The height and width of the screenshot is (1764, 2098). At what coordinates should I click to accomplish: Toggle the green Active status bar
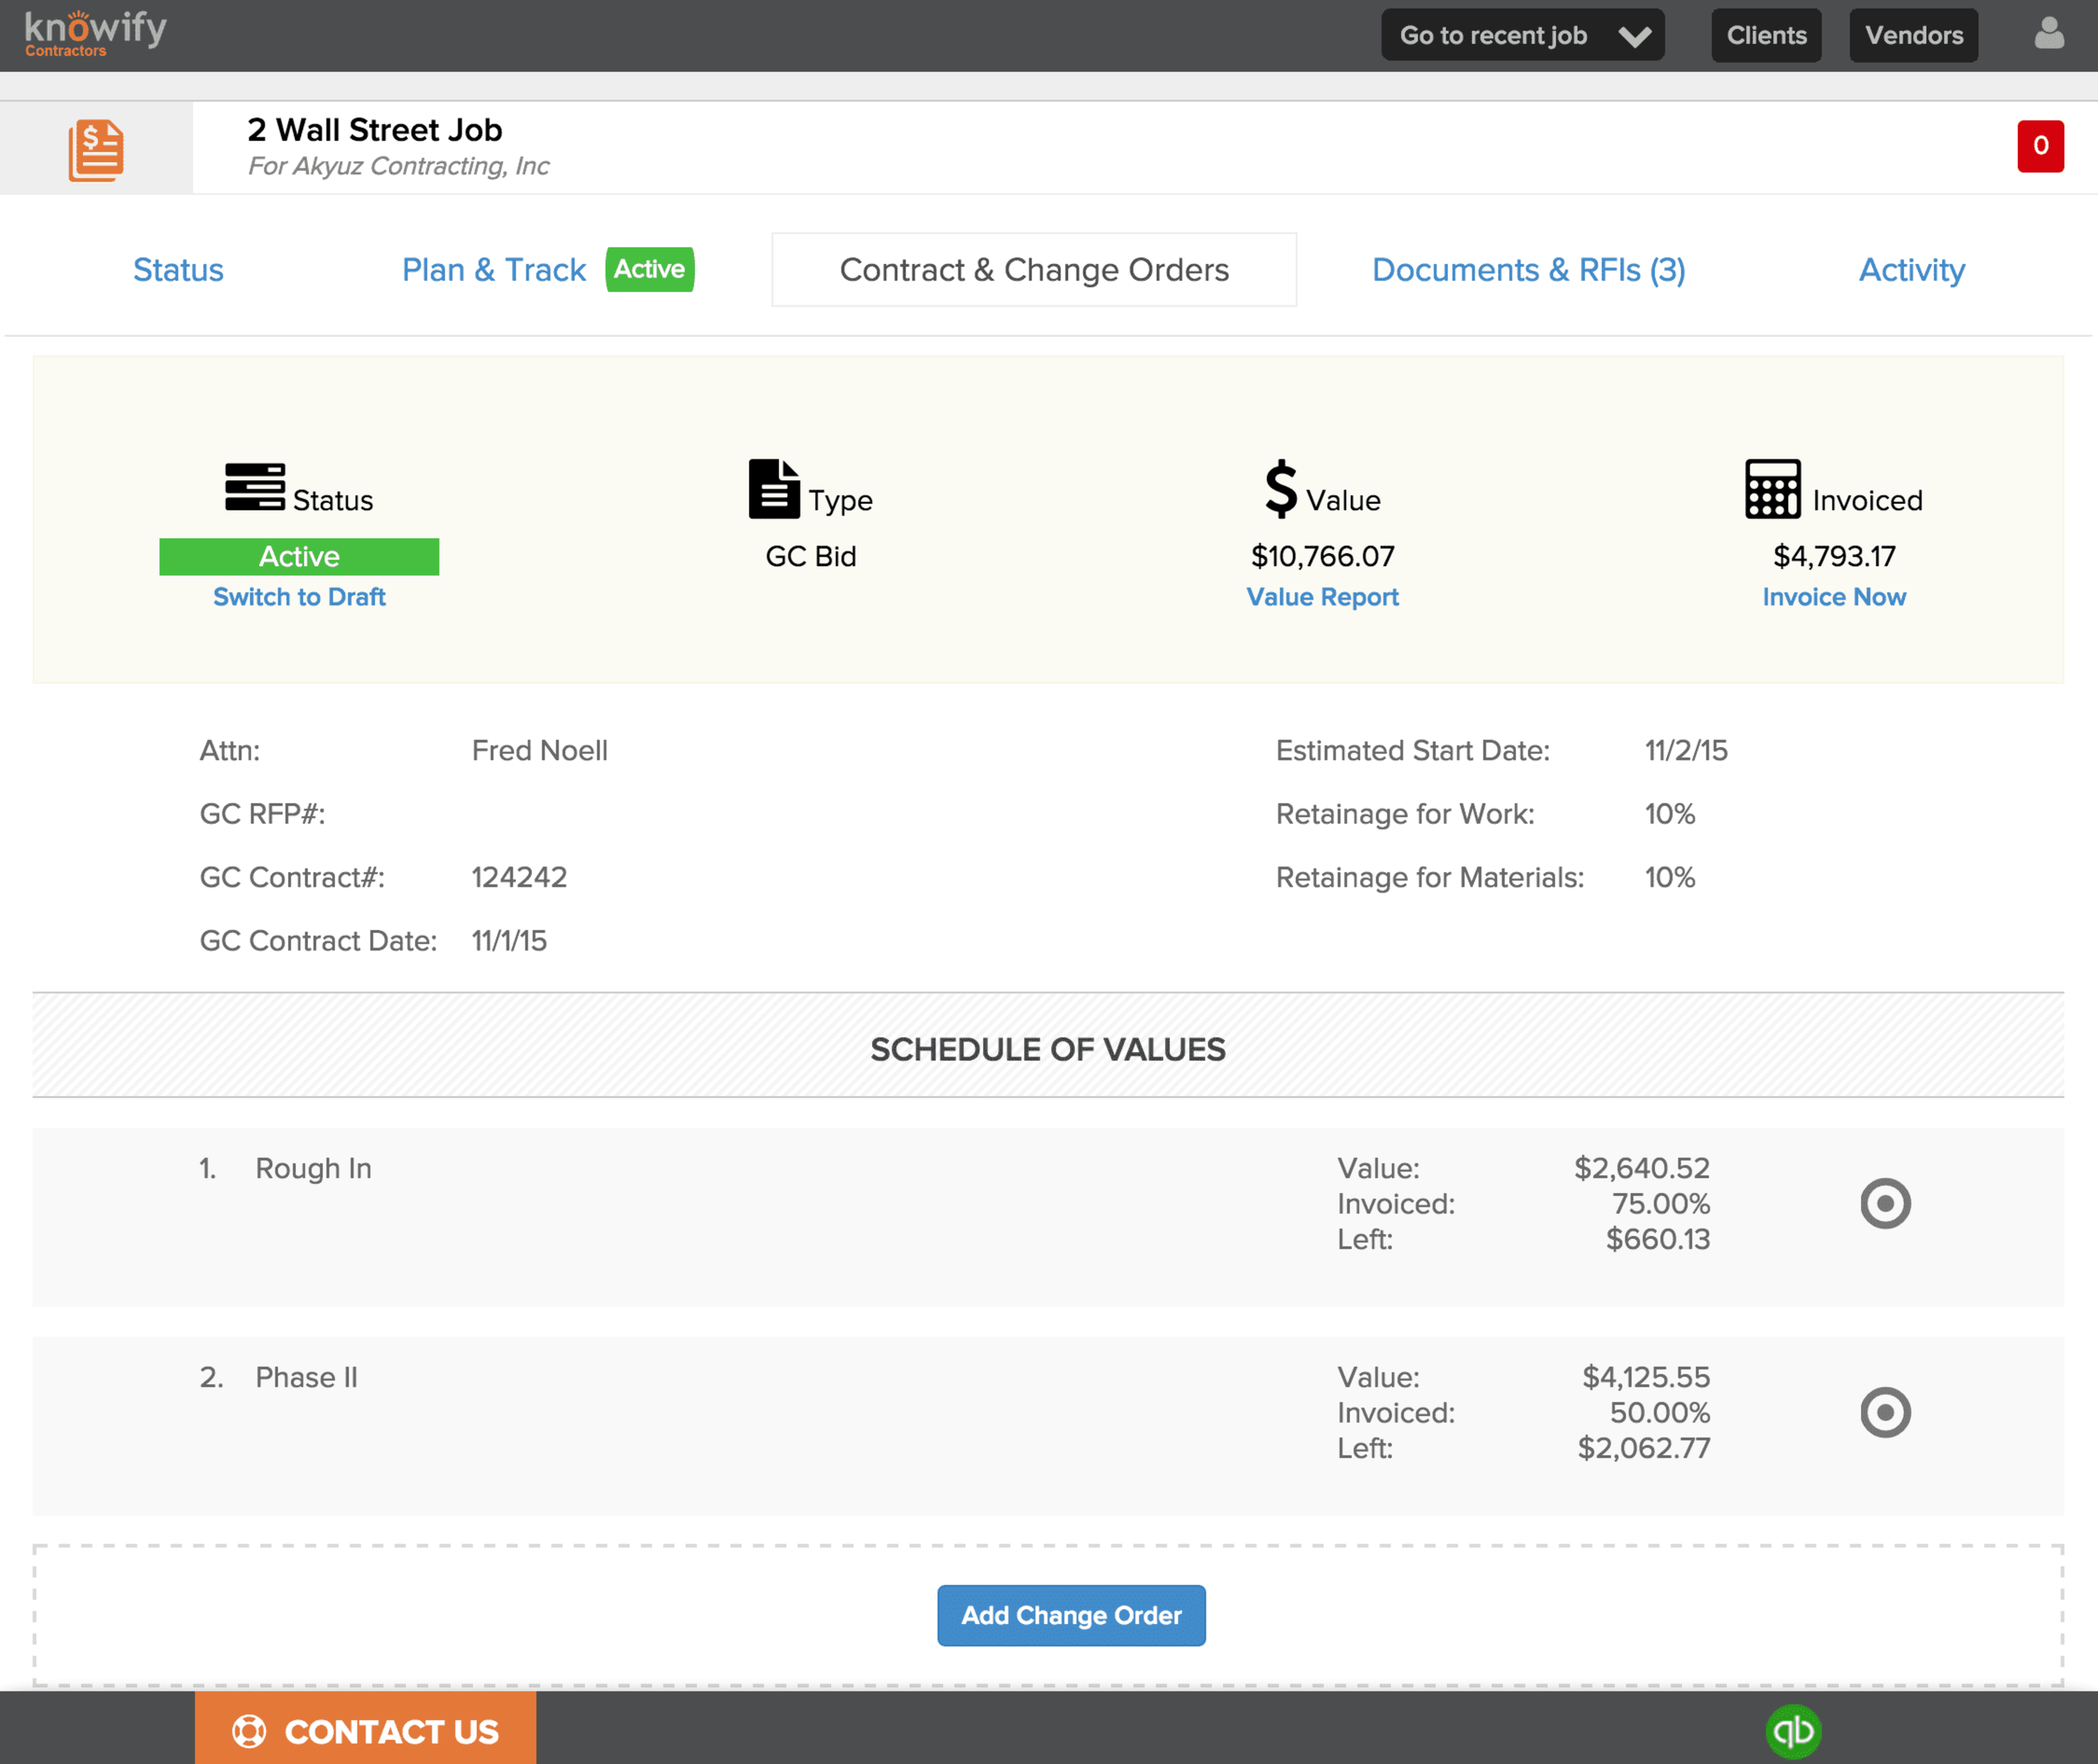299,557
